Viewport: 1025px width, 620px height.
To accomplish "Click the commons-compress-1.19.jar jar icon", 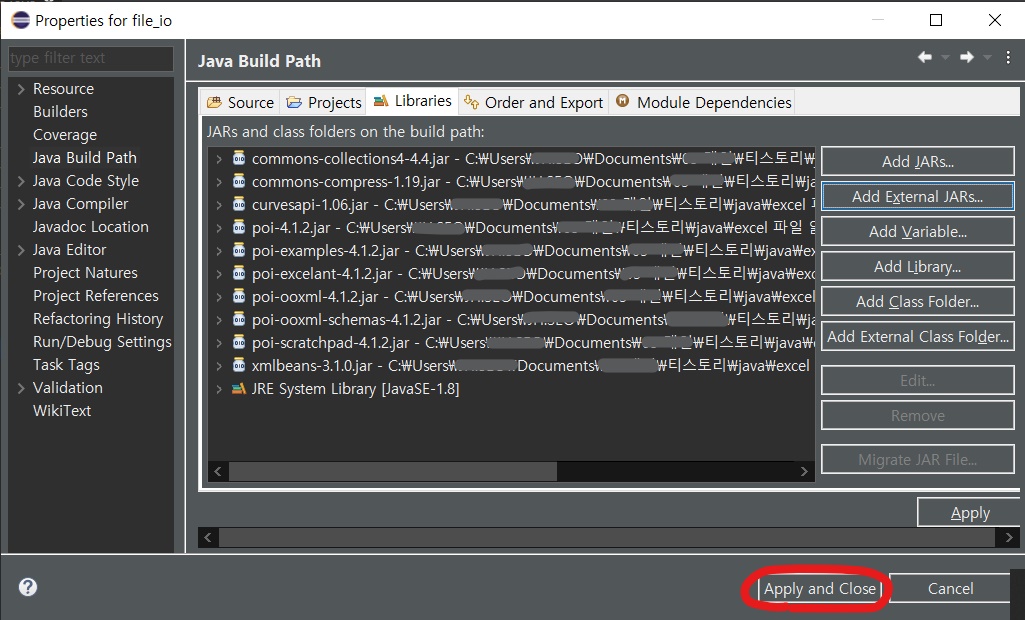I will [239, 181].
